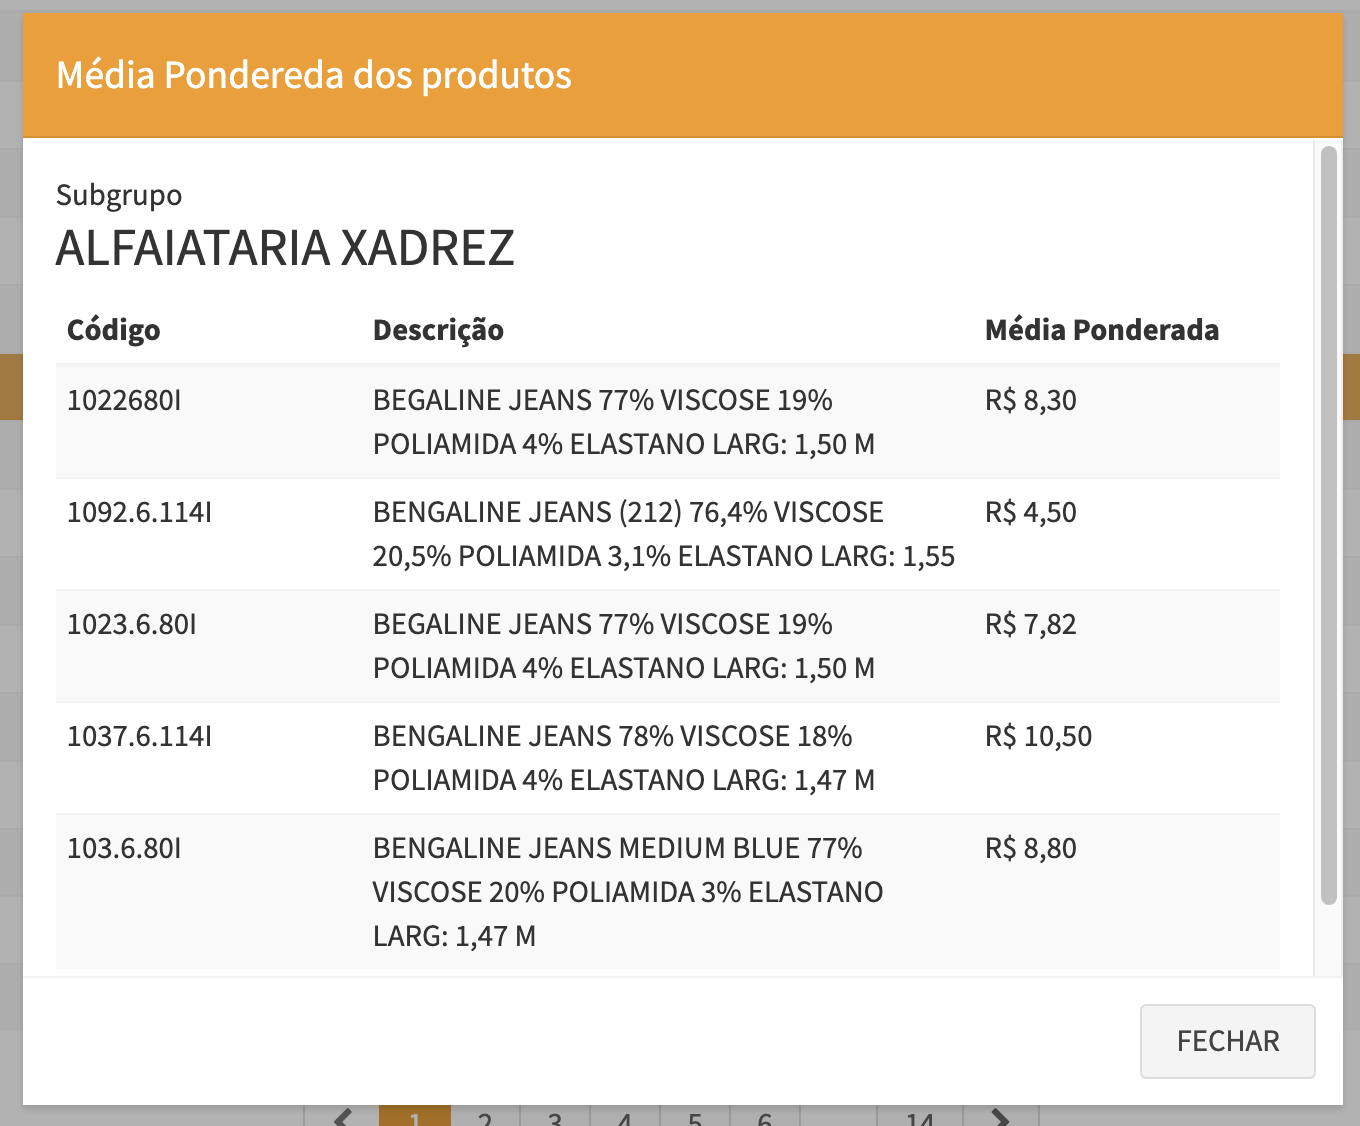Open pagination page 5
Image resolution: width=1360 pixels, height=1126 pixels.
pyautogui.click(x=695, y=1118)
